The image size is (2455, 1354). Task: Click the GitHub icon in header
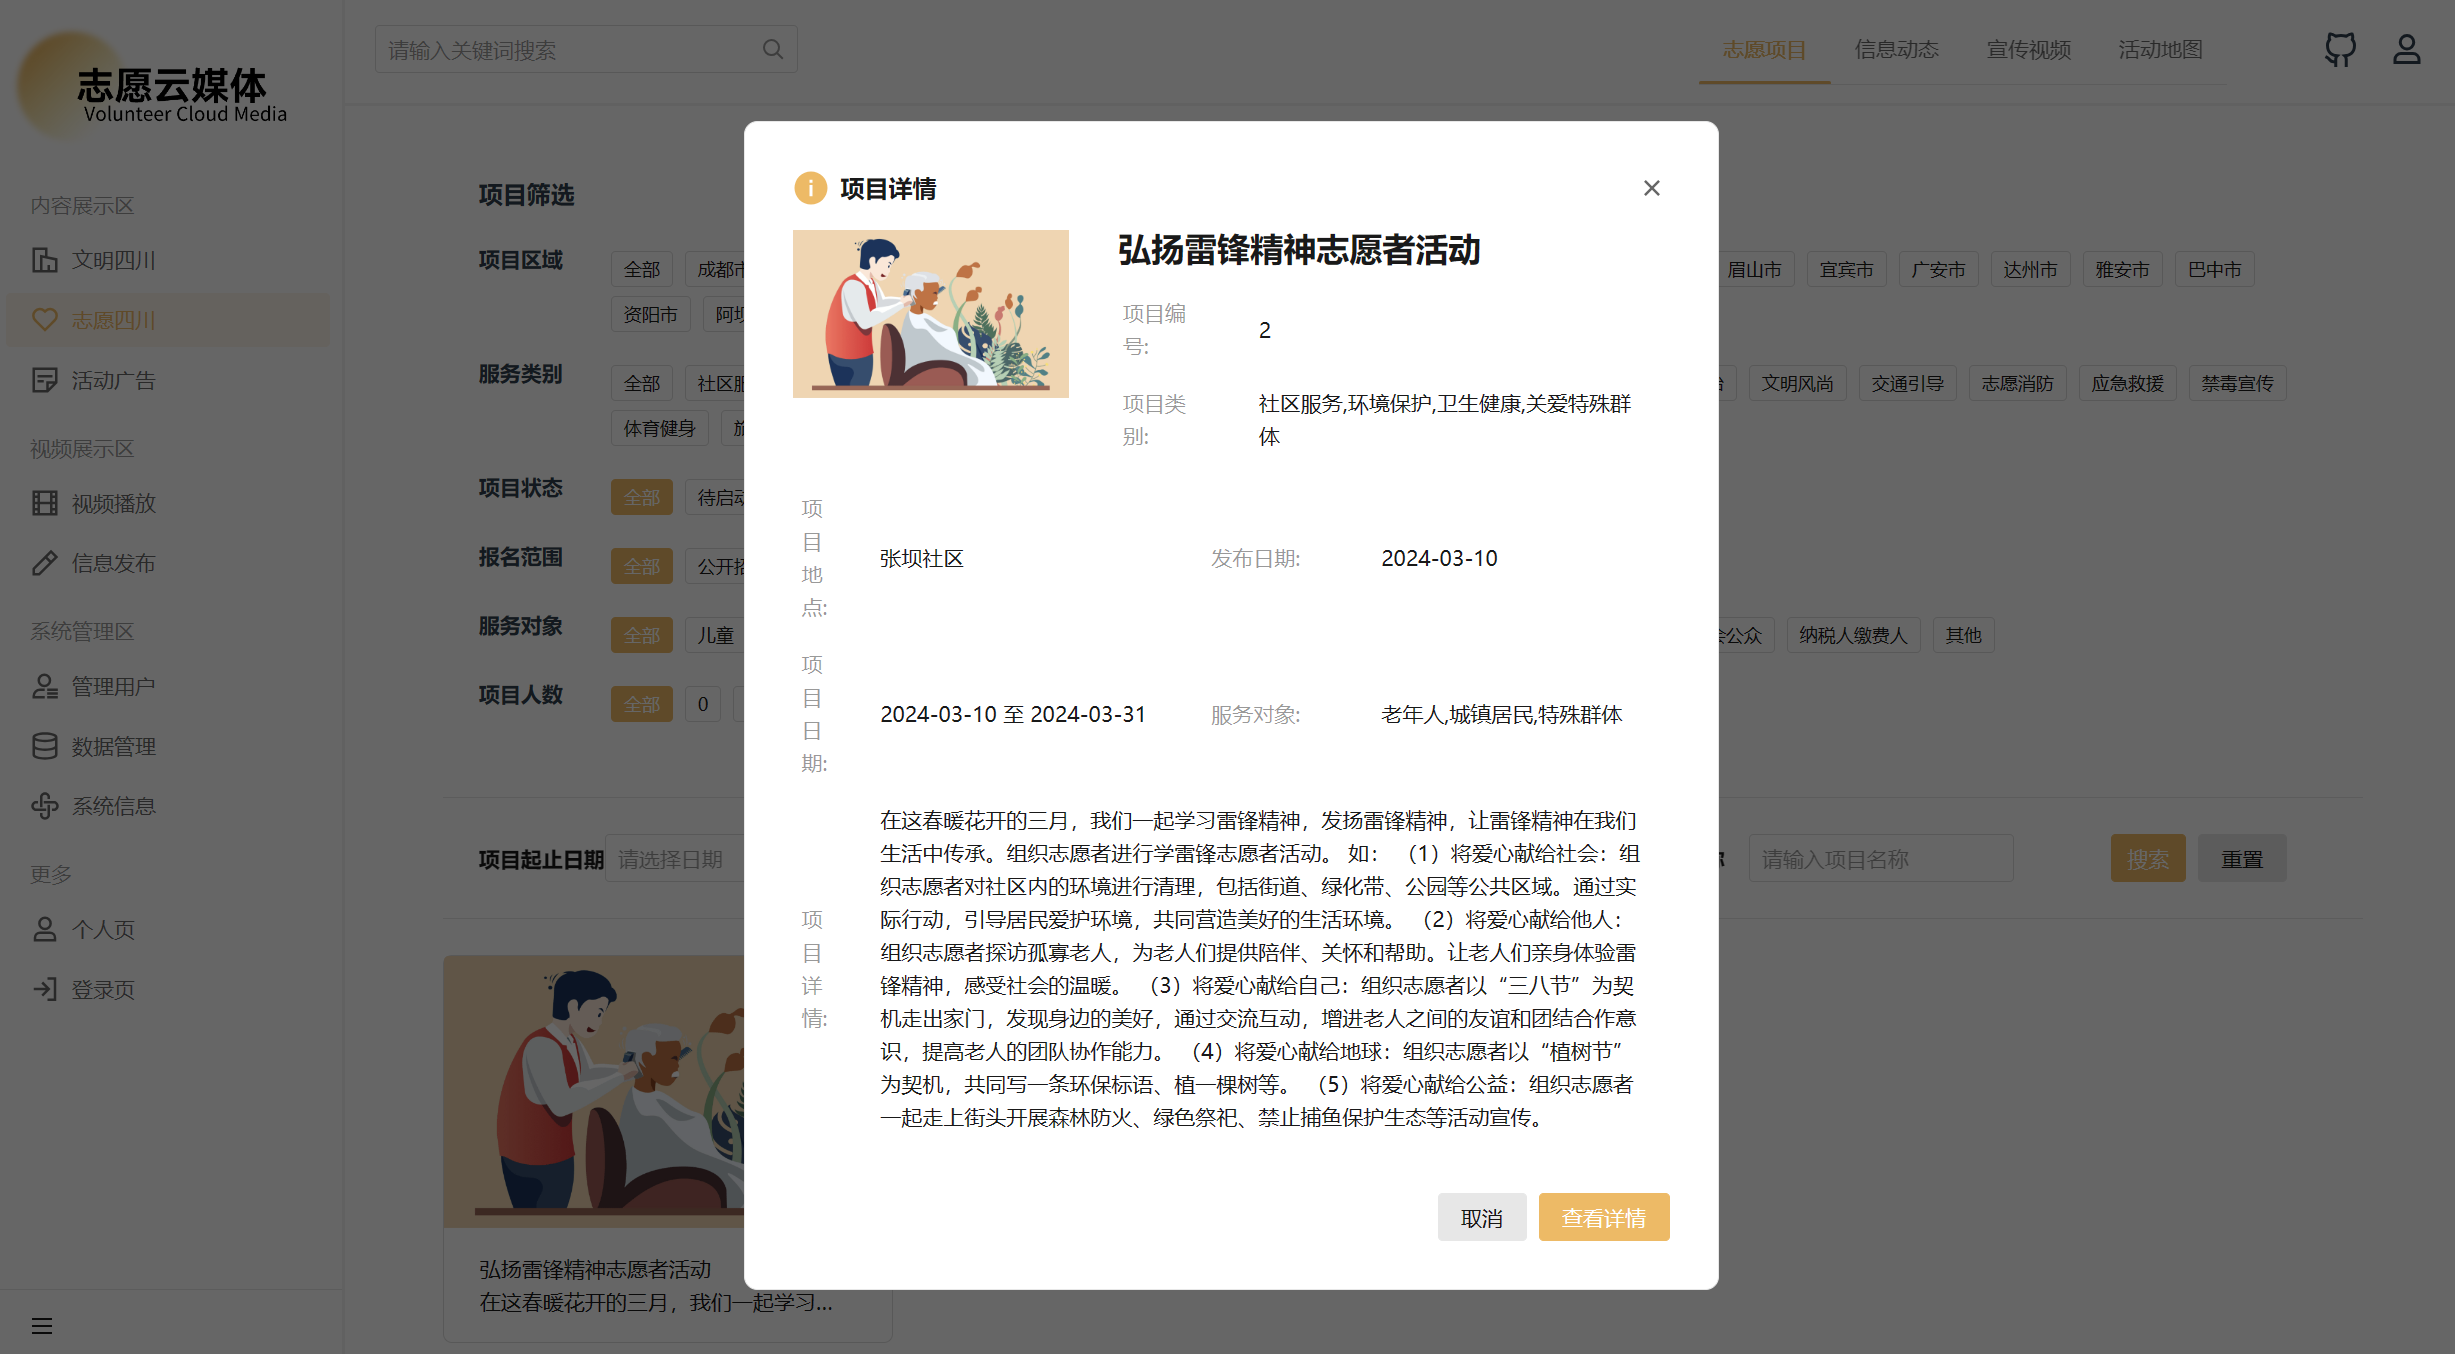coord(2339,49)
